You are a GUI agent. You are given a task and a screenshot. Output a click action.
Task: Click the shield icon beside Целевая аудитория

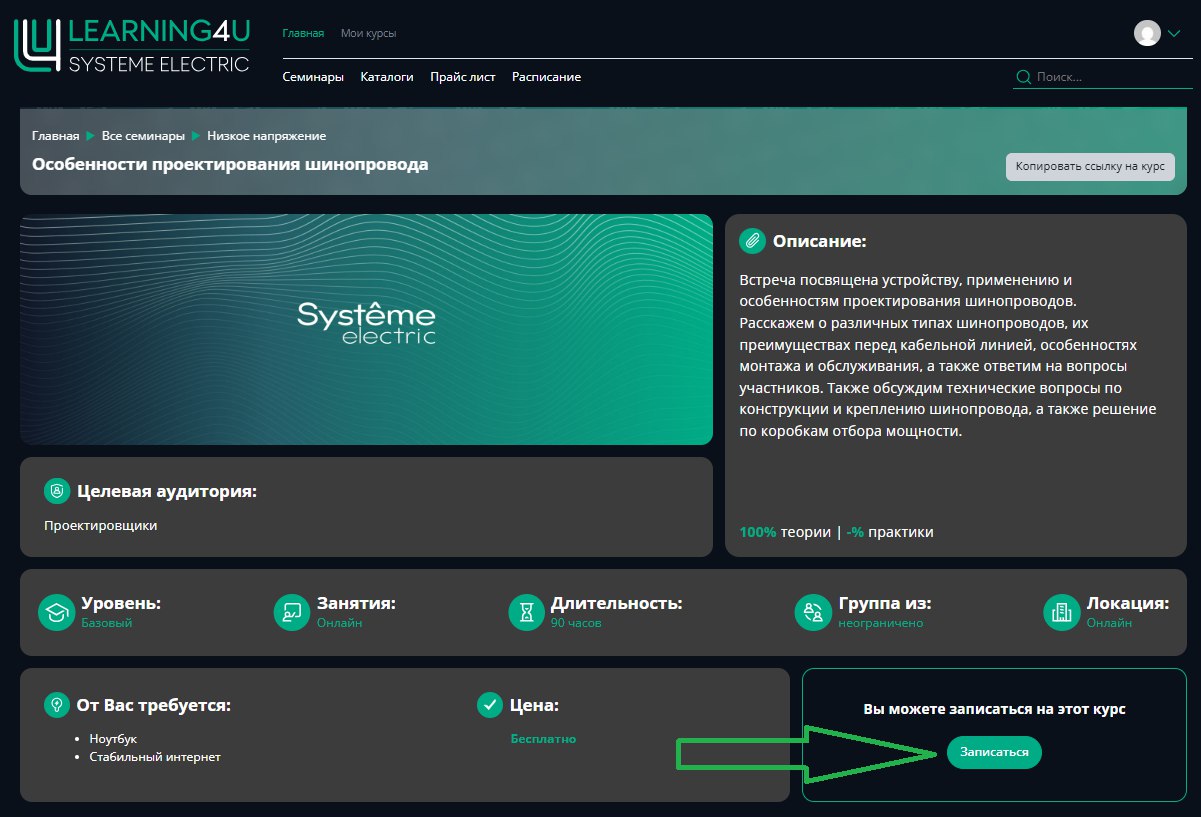pos(57,491)
